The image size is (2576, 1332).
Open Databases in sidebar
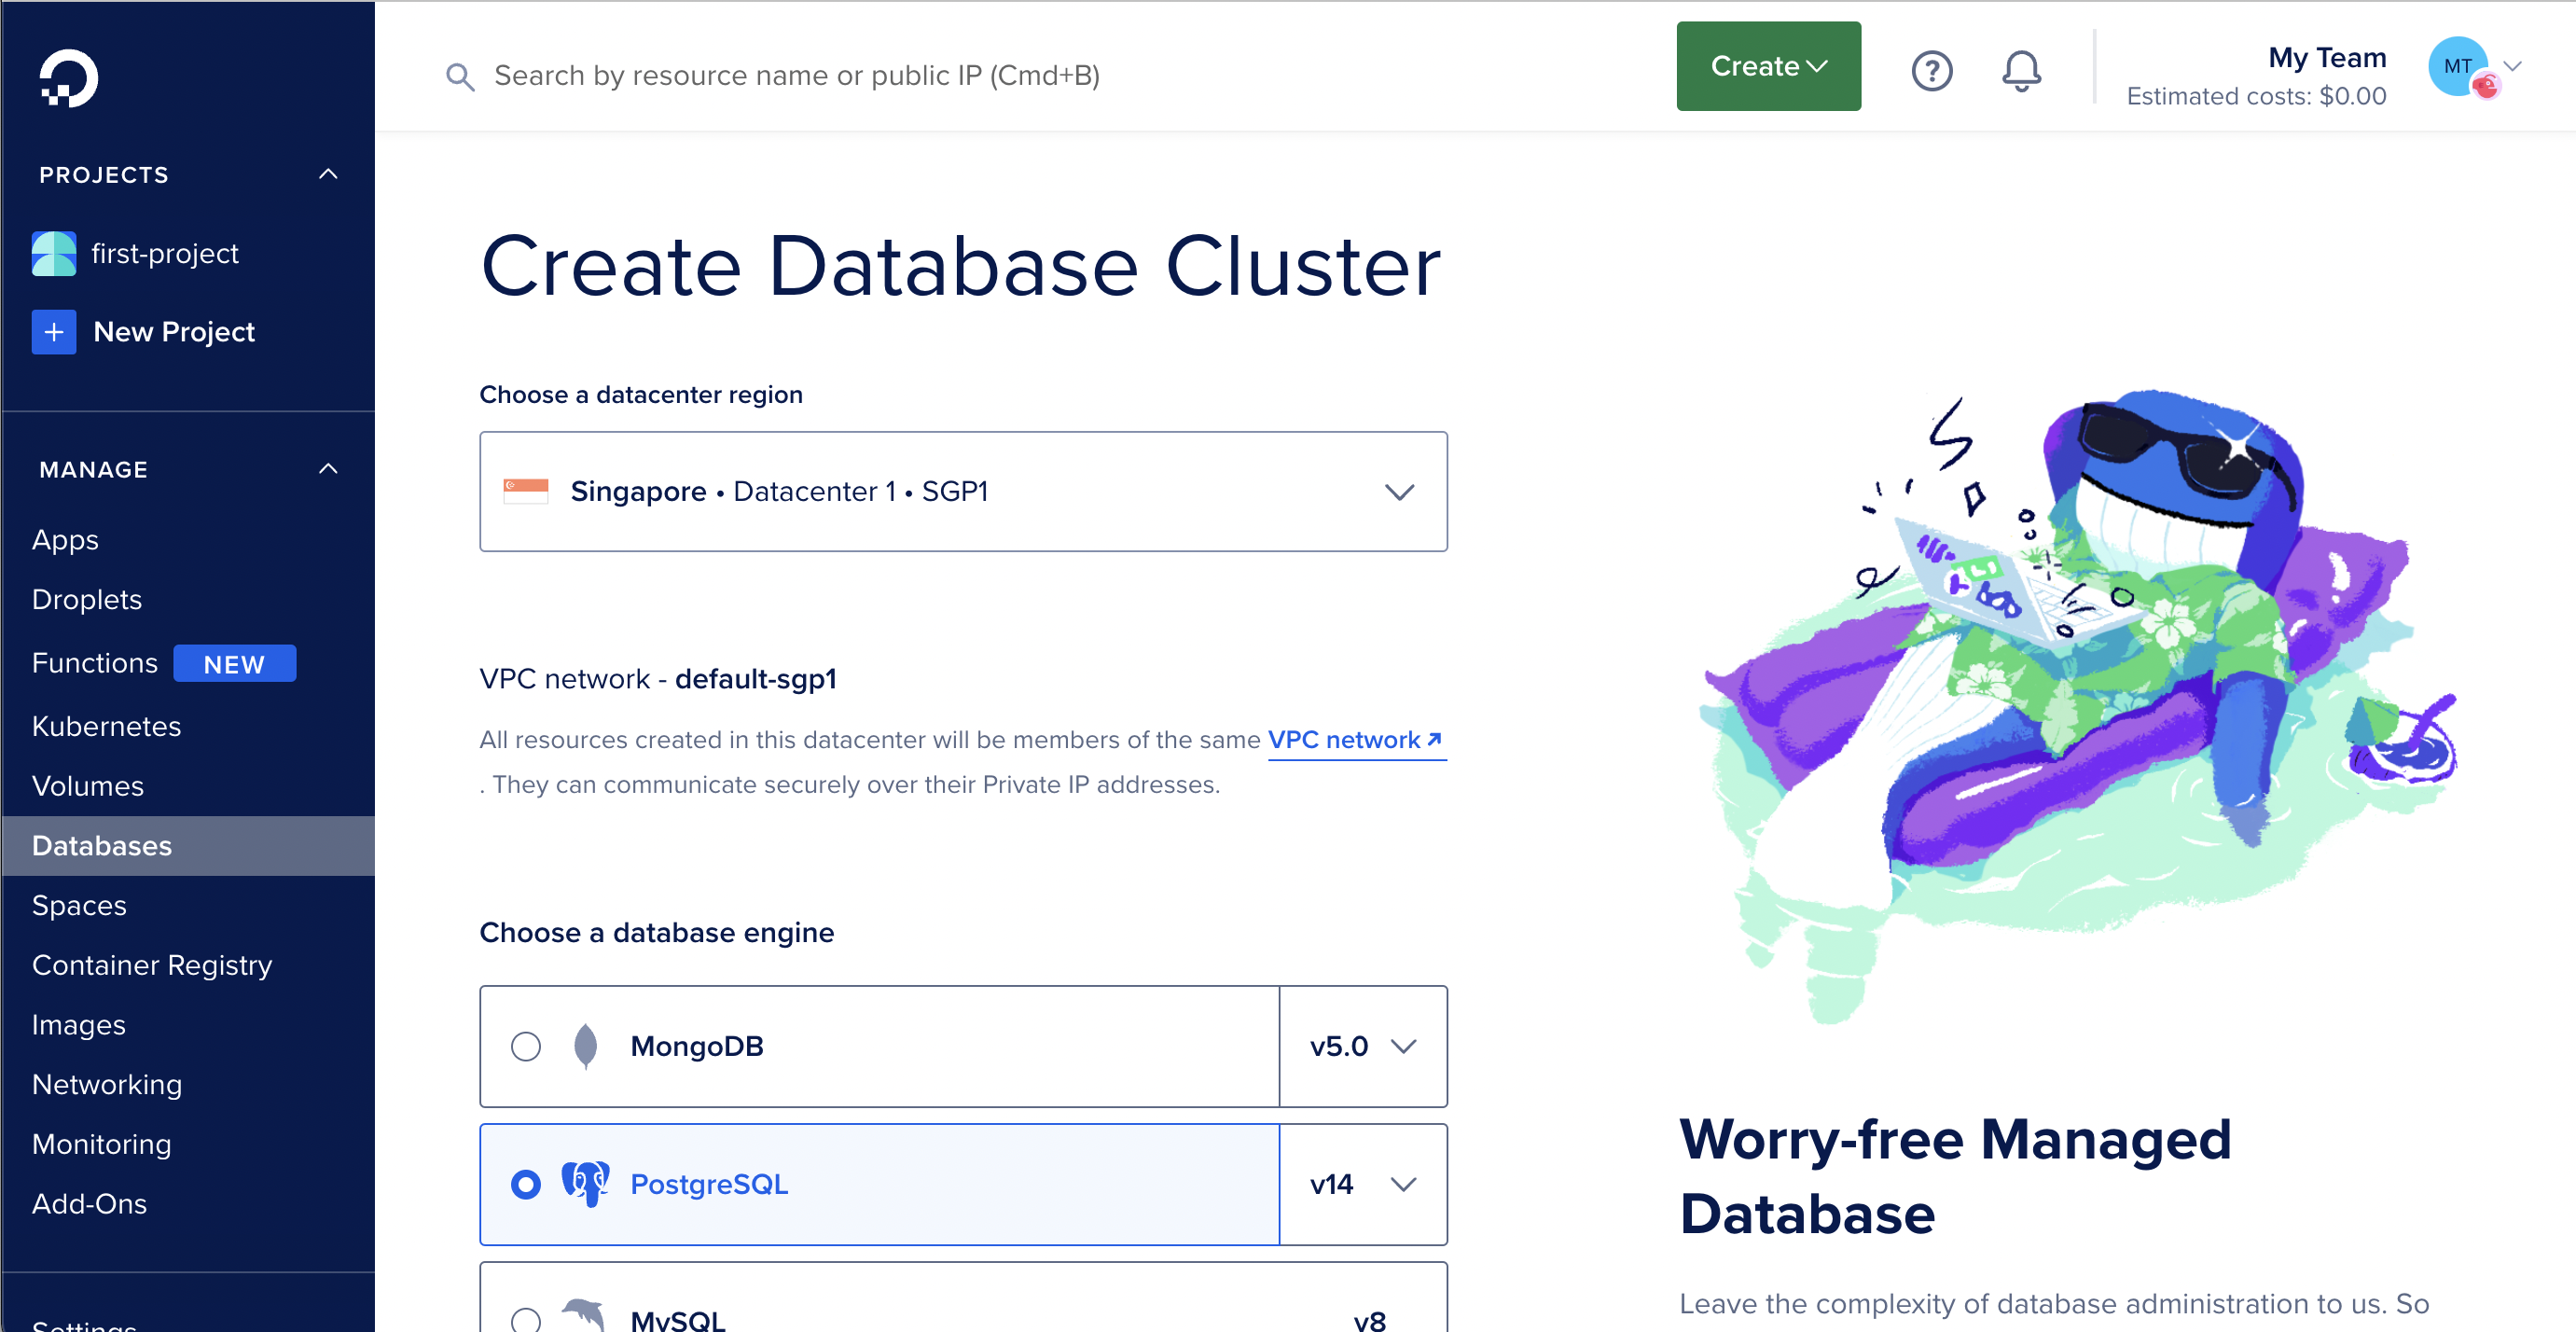pyautogui.click(x=188, y=846)
